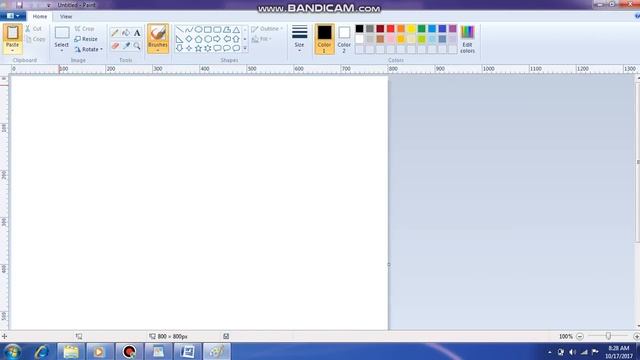Switch to the View ribbon tab

[66, 17]
